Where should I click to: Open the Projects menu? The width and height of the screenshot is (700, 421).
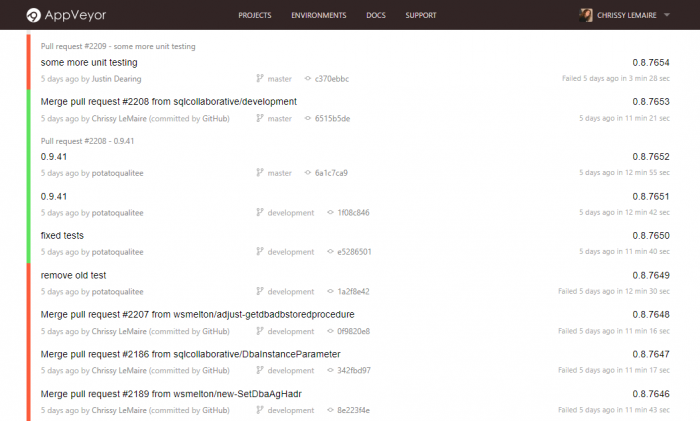(x=256, y=16)
